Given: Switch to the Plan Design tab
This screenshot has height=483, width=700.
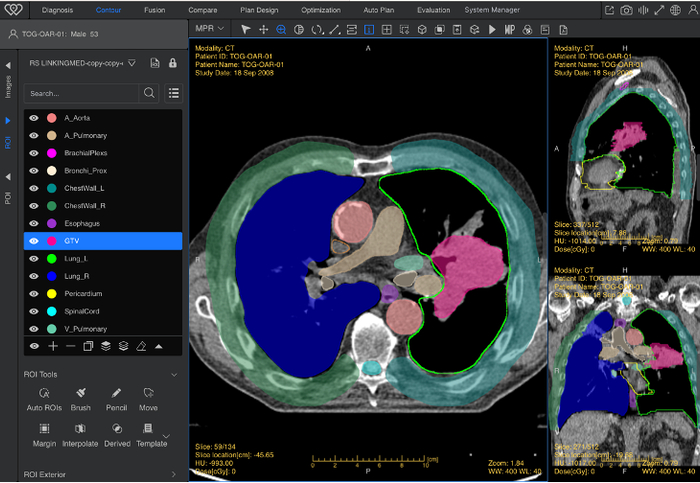Looking at the screenshot, I should [x=259, y=10].
